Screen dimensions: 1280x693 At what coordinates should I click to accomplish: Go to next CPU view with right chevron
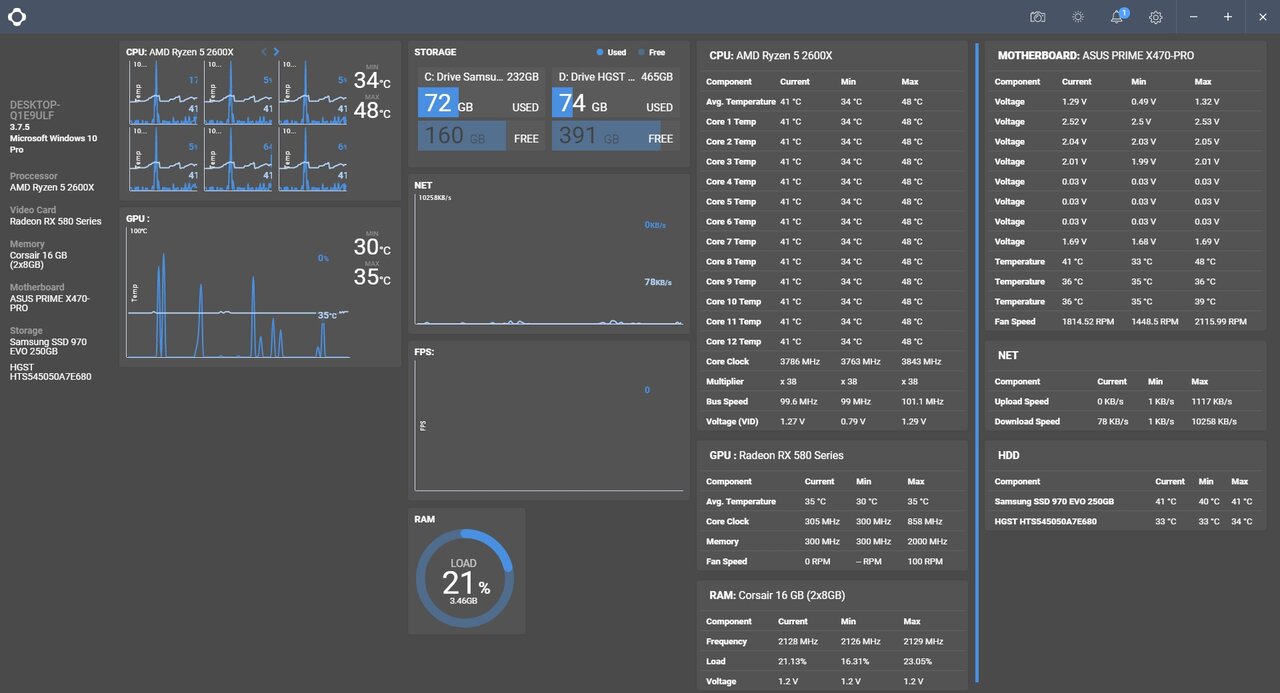pyautogui.click(x=276, y=52)
